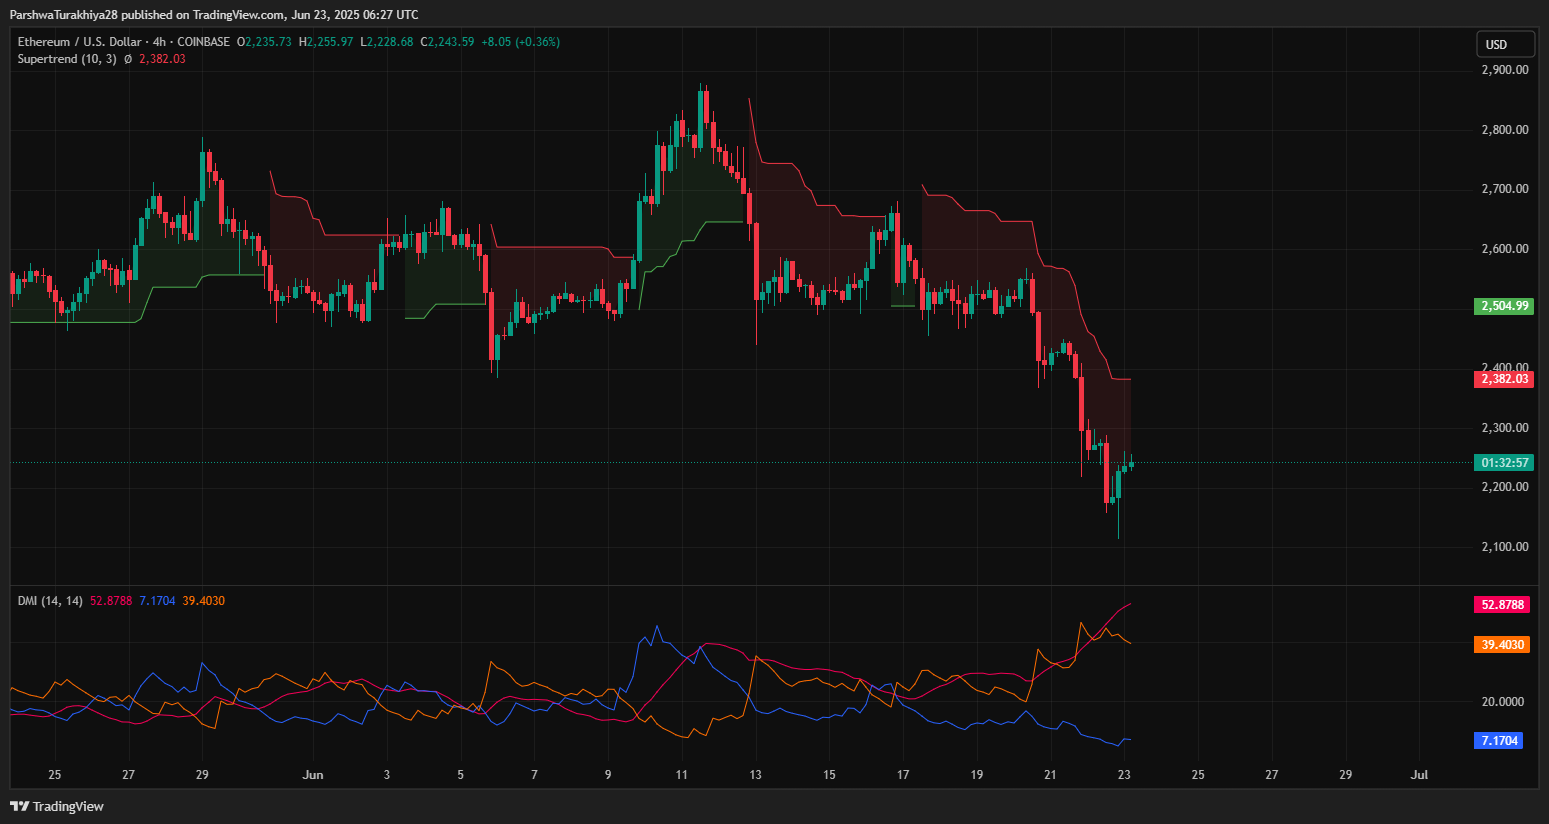
Task: Open the USD currency selector
Action: (1505, 44)
